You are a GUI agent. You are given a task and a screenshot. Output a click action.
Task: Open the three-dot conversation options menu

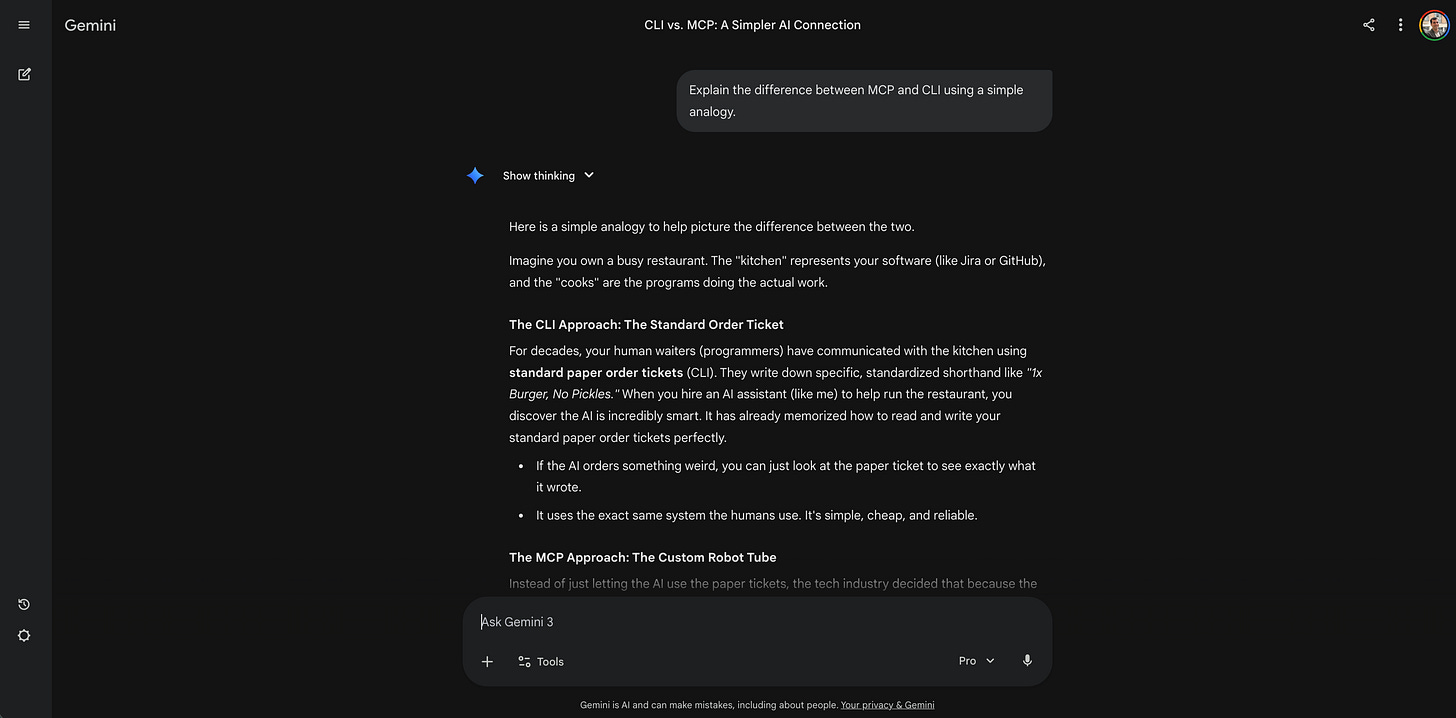[x=1400, y=24]
